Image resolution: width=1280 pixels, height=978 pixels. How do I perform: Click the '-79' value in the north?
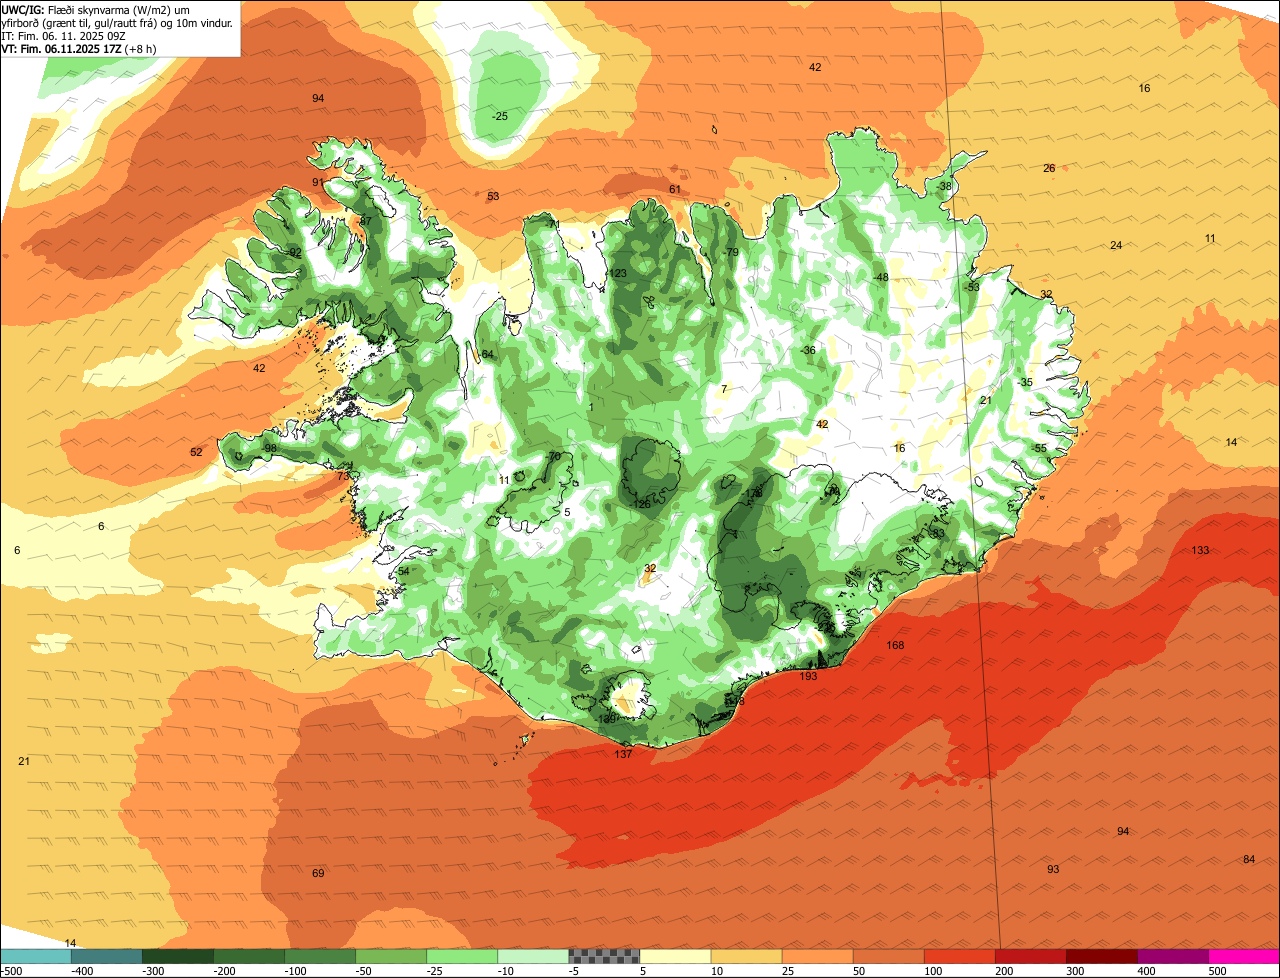tap(731, 253)
